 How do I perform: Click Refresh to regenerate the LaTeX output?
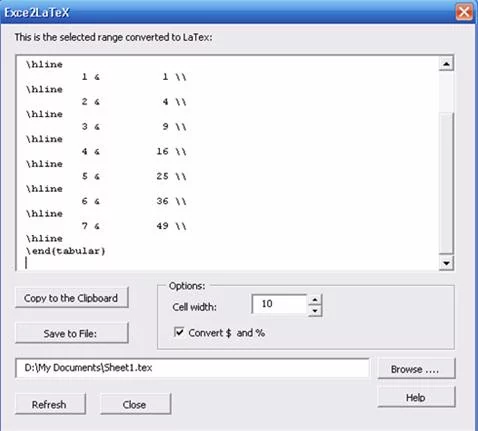coord(50,404)
